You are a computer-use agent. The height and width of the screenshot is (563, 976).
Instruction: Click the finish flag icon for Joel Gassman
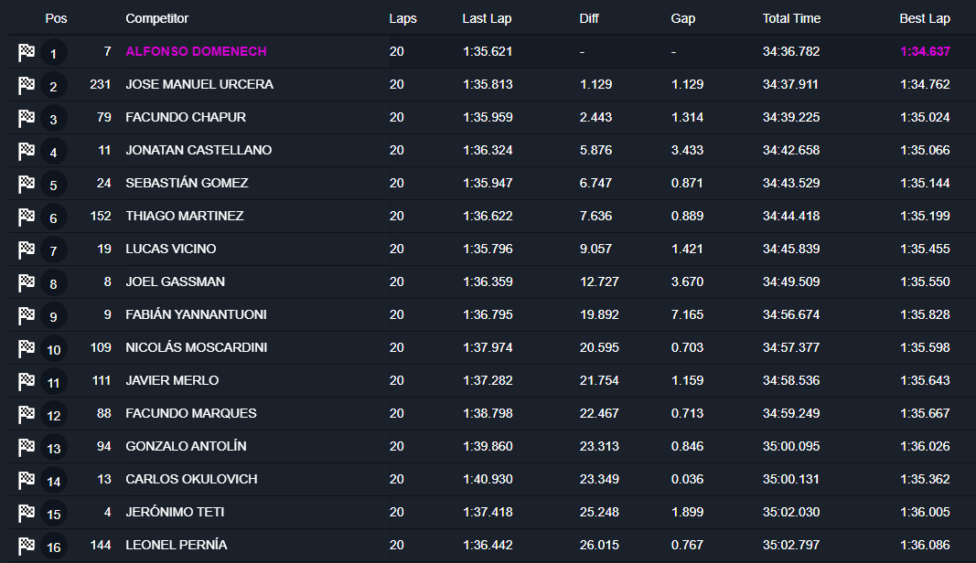(x=26, y=283)
